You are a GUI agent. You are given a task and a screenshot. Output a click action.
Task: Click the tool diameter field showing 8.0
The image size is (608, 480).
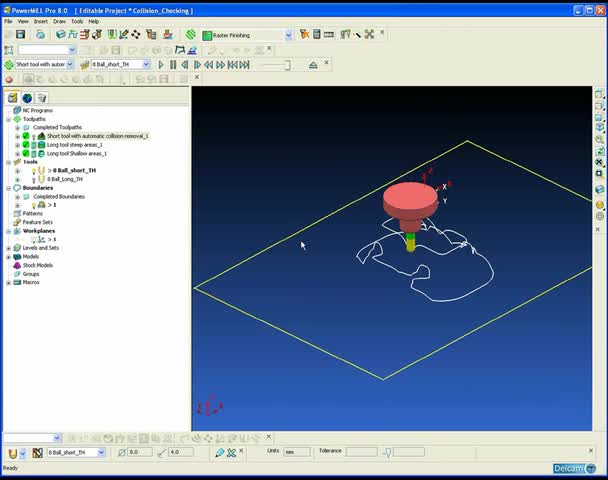pos(140,452)
